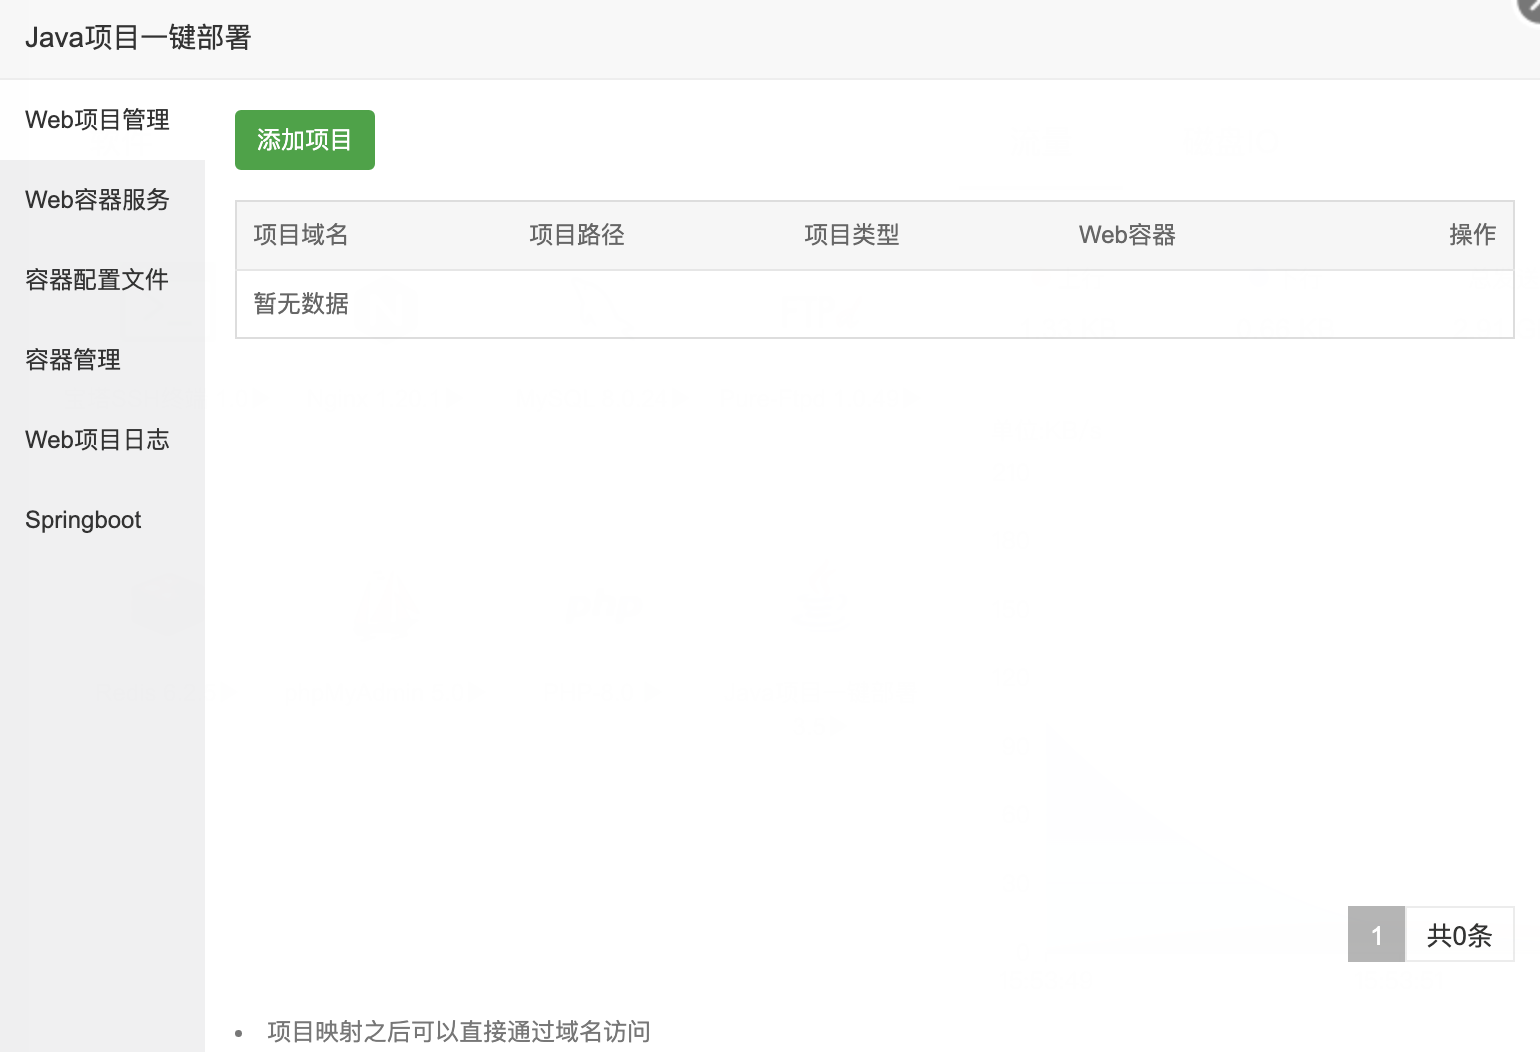Image resolution: width=1540 pixels, height=1052 pixels.
Task: Click the 操作 column header
Action: point(1472,235)
